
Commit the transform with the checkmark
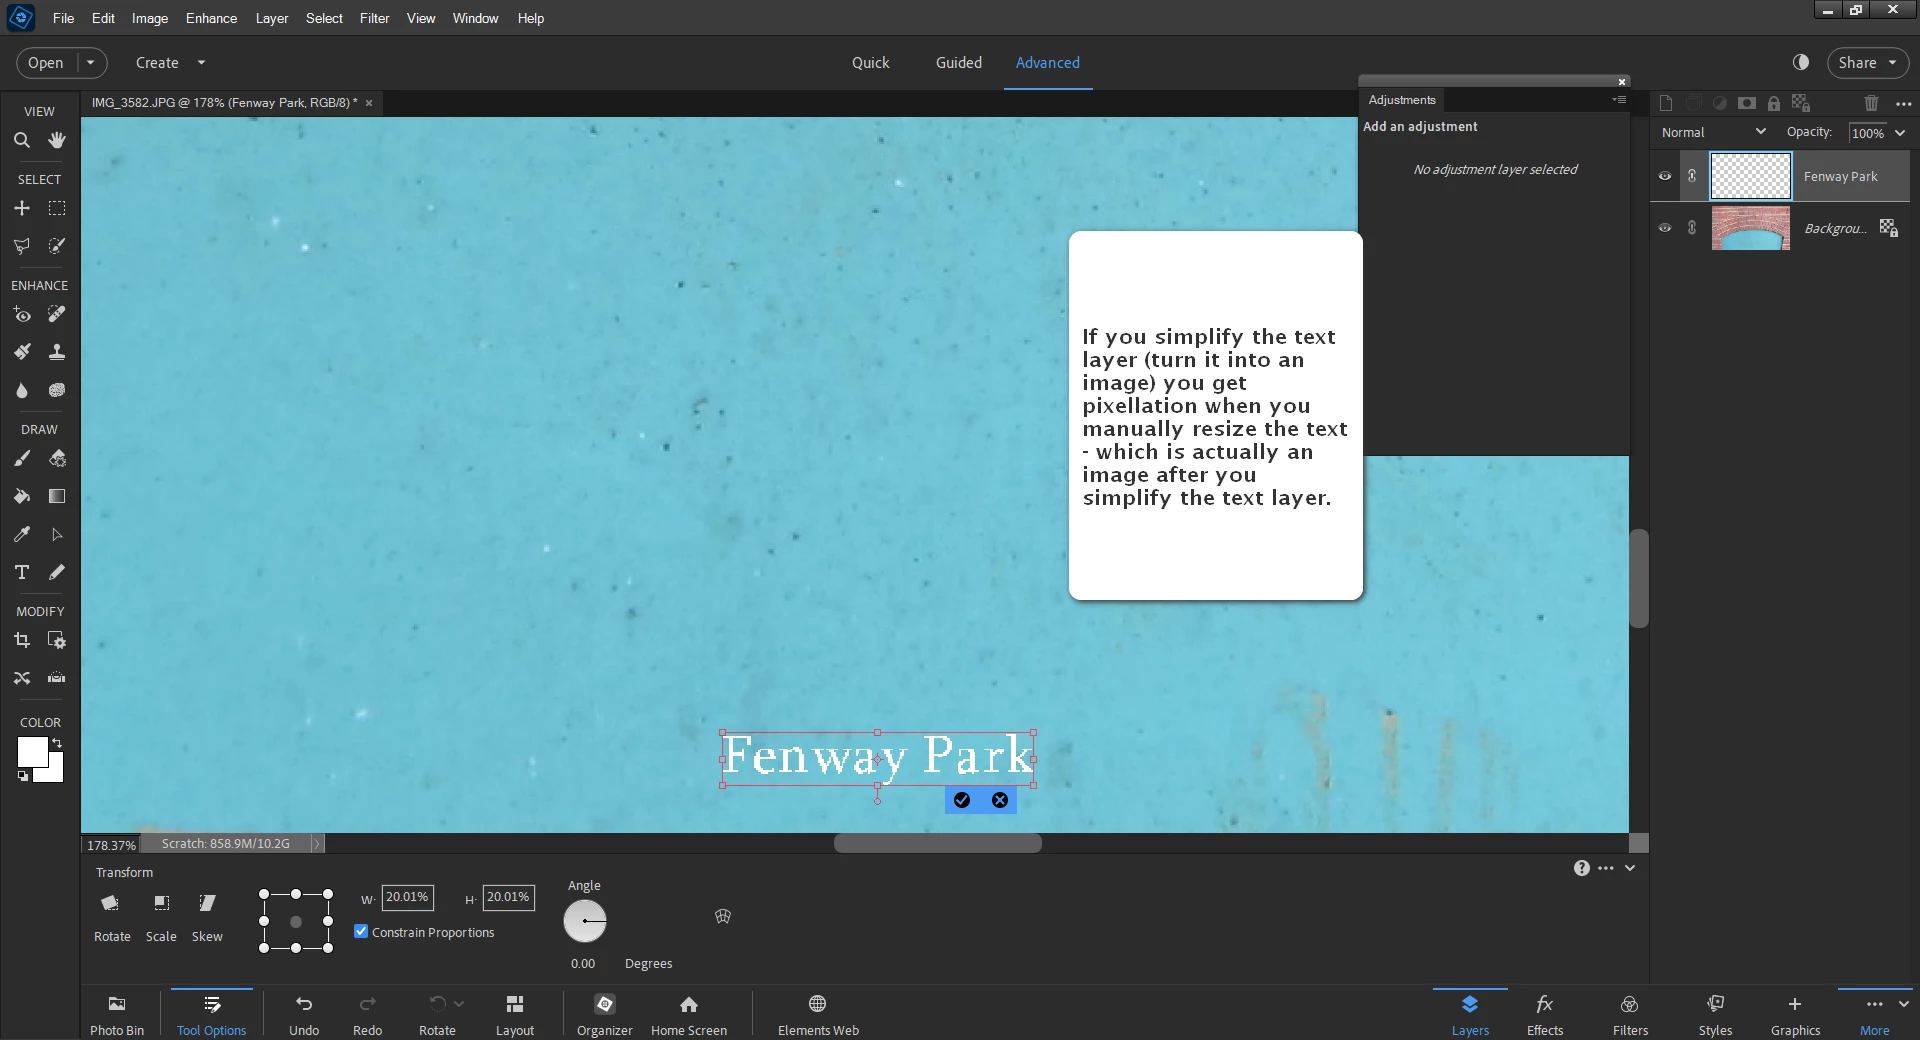coord(962,800)
